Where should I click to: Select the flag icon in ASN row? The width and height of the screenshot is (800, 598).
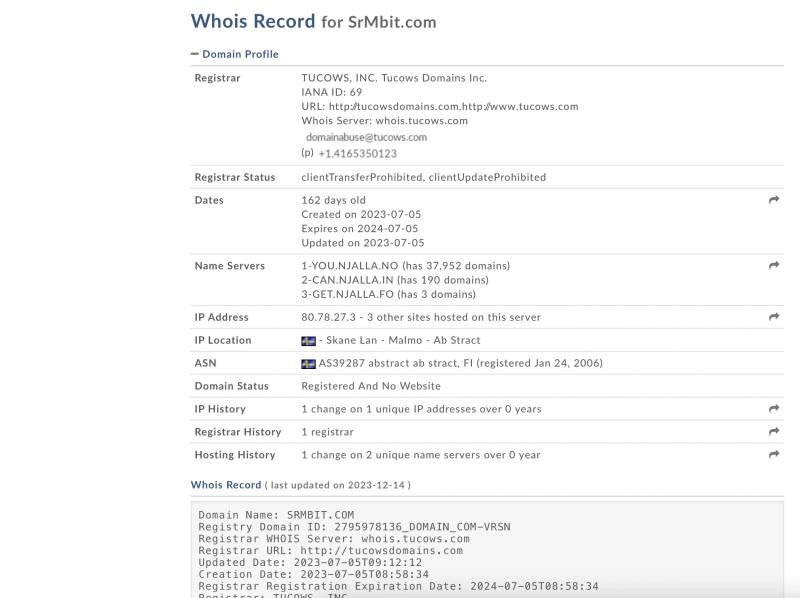(308, 364)
